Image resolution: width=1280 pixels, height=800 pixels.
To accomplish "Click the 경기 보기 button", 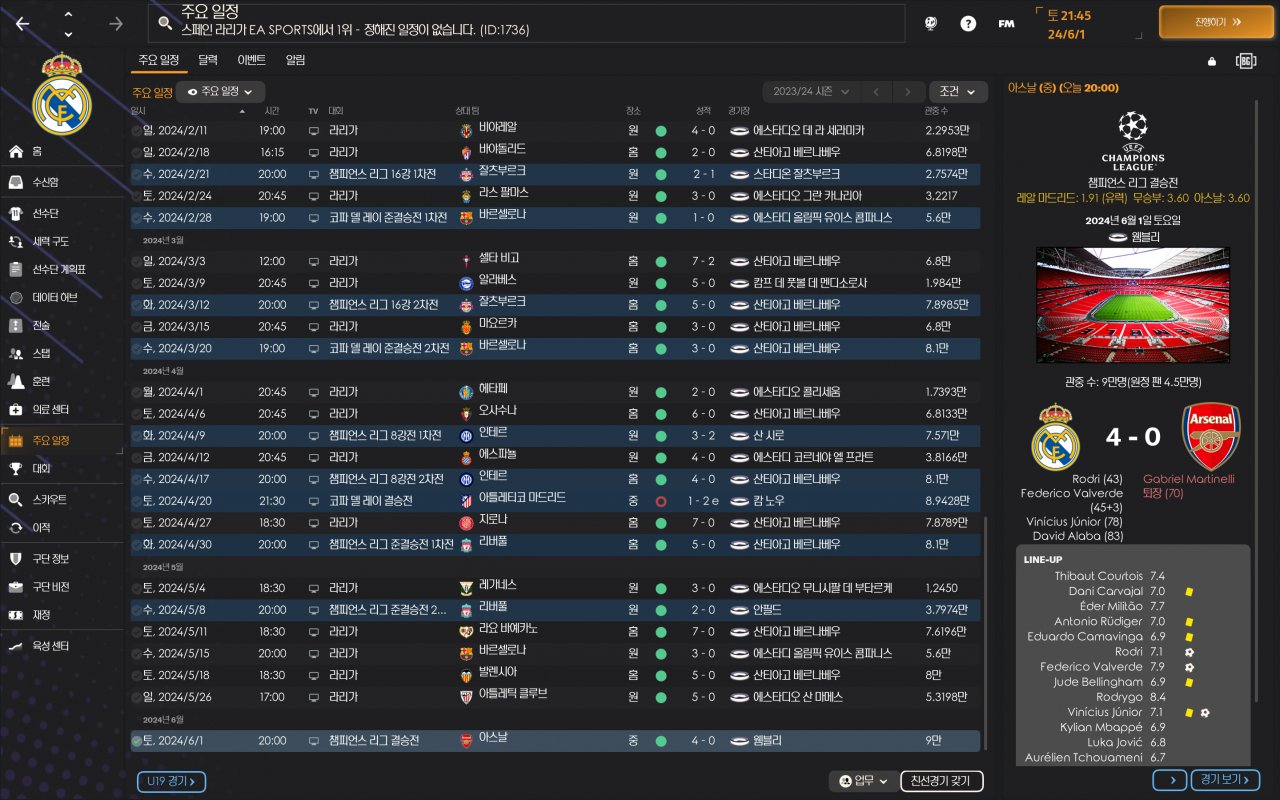I will (x=1226, y=780).
